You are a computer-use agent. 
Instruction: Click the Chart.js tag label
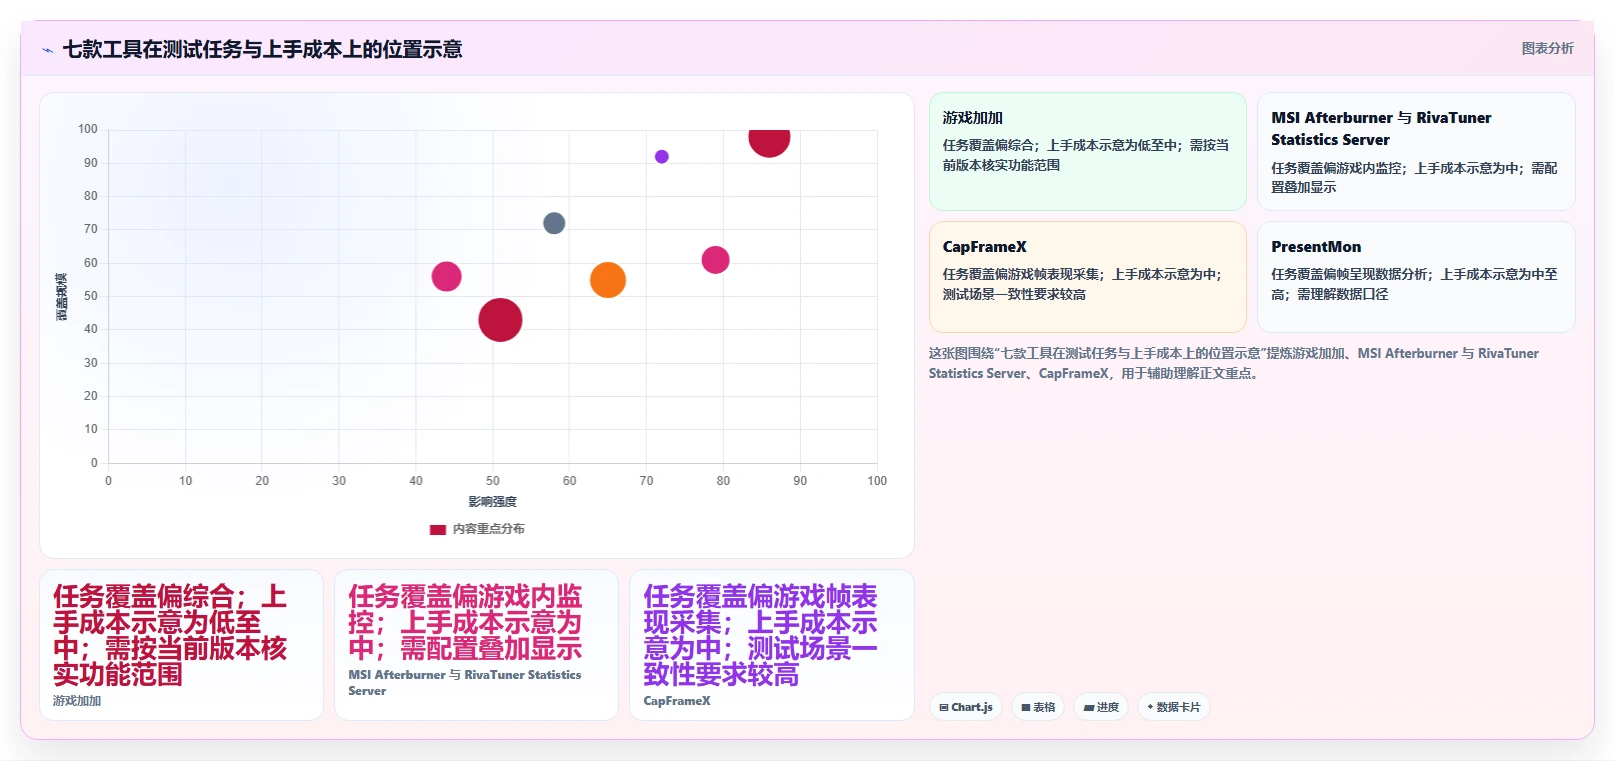972,707
